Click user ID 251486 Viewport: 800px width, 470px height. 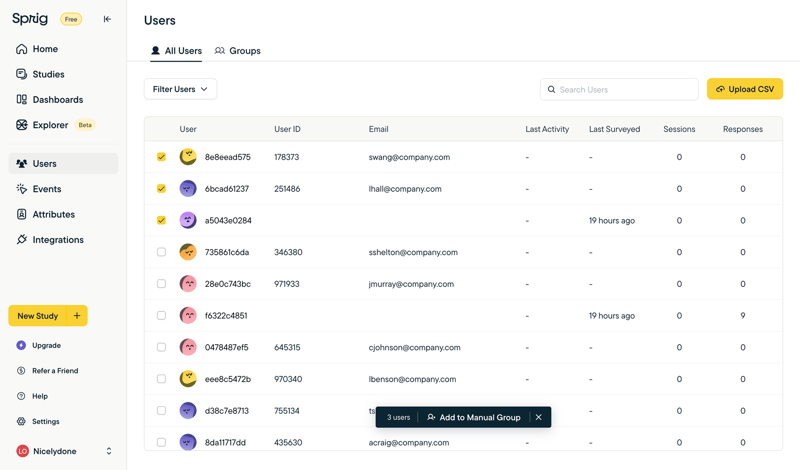pos(287,189)
